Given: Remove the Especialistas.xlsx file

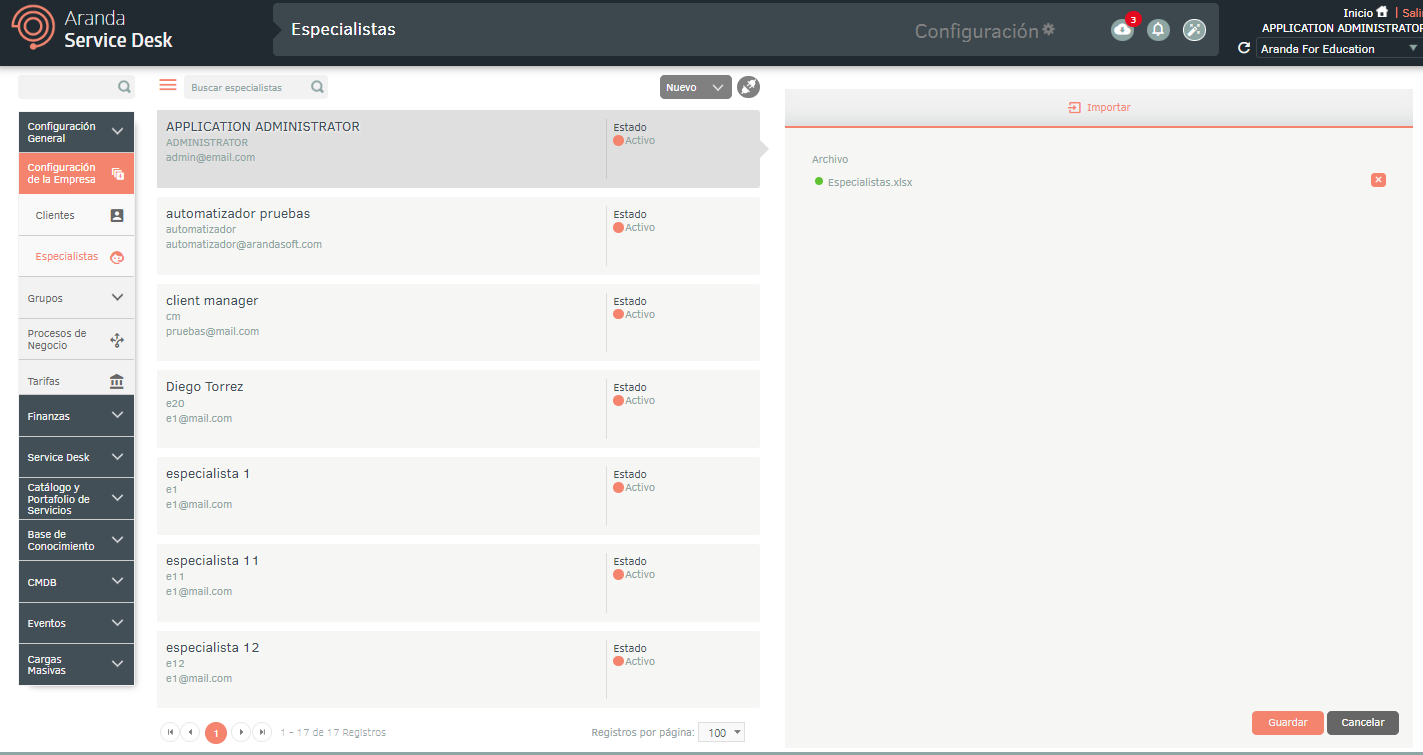Looking at the screenshot, I should coord(1378,180).
